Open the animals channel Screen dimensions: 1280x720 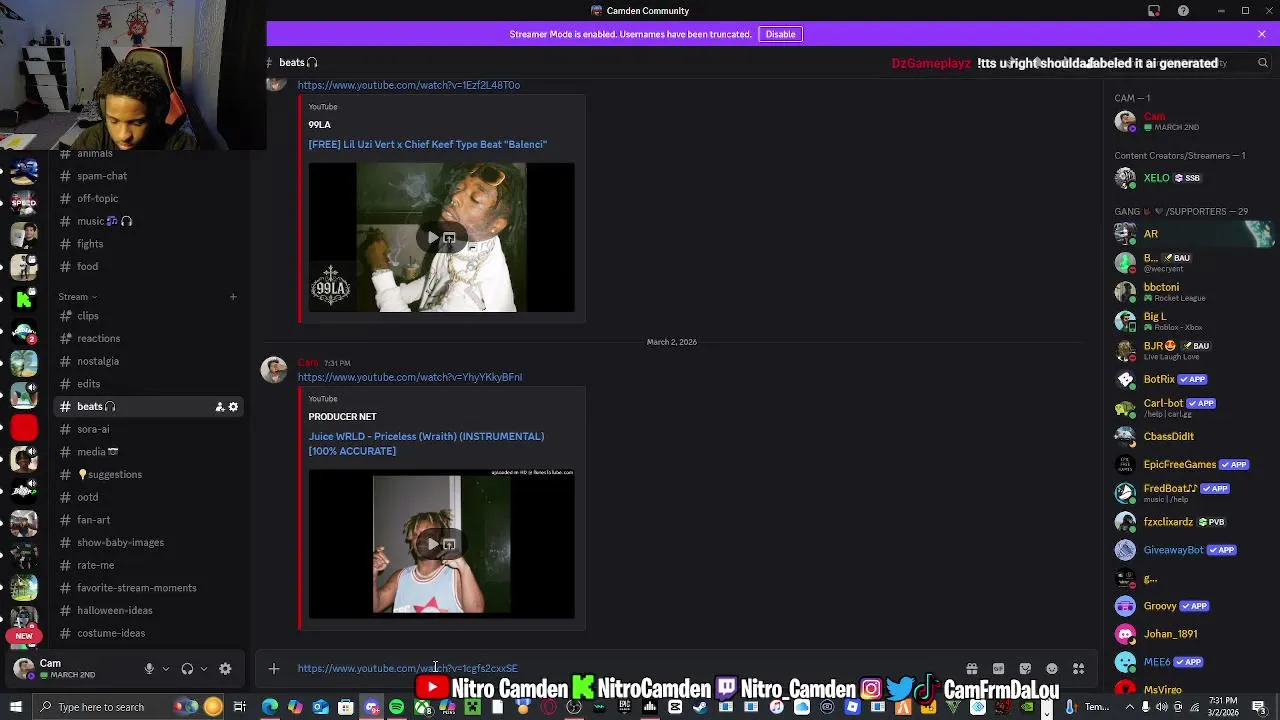coord(147,154)
